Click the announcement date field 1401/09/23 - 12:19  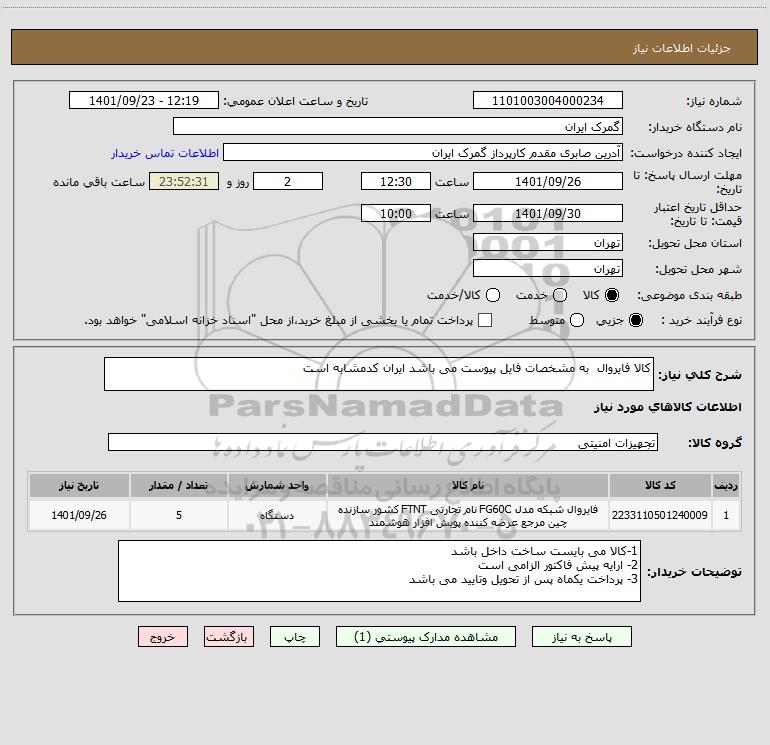144,101
